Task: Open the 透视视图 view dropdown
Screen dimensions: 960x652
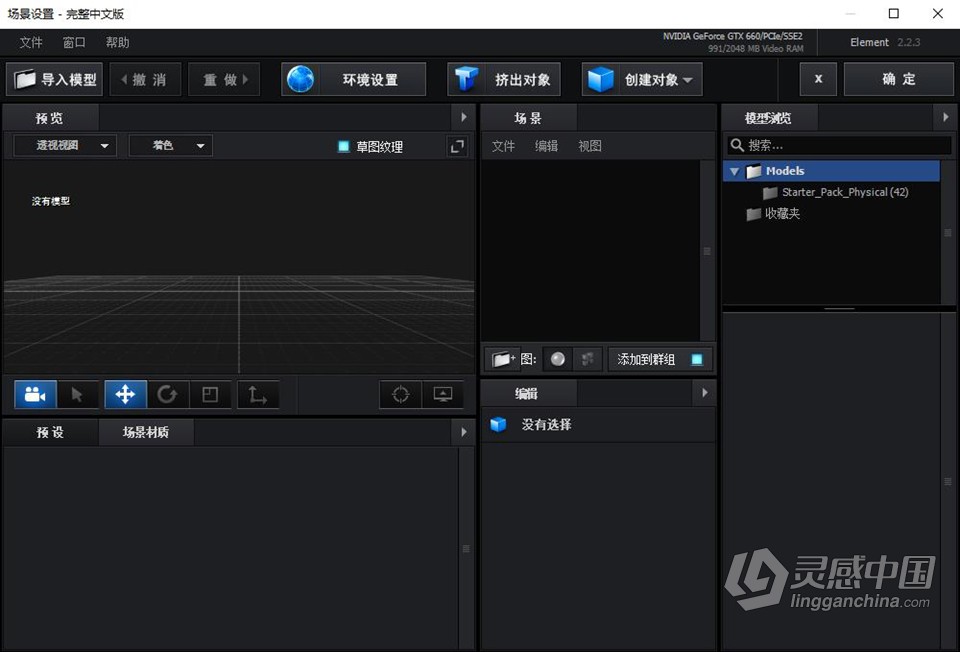Action: pyautogui.click(x=65, y=146)
